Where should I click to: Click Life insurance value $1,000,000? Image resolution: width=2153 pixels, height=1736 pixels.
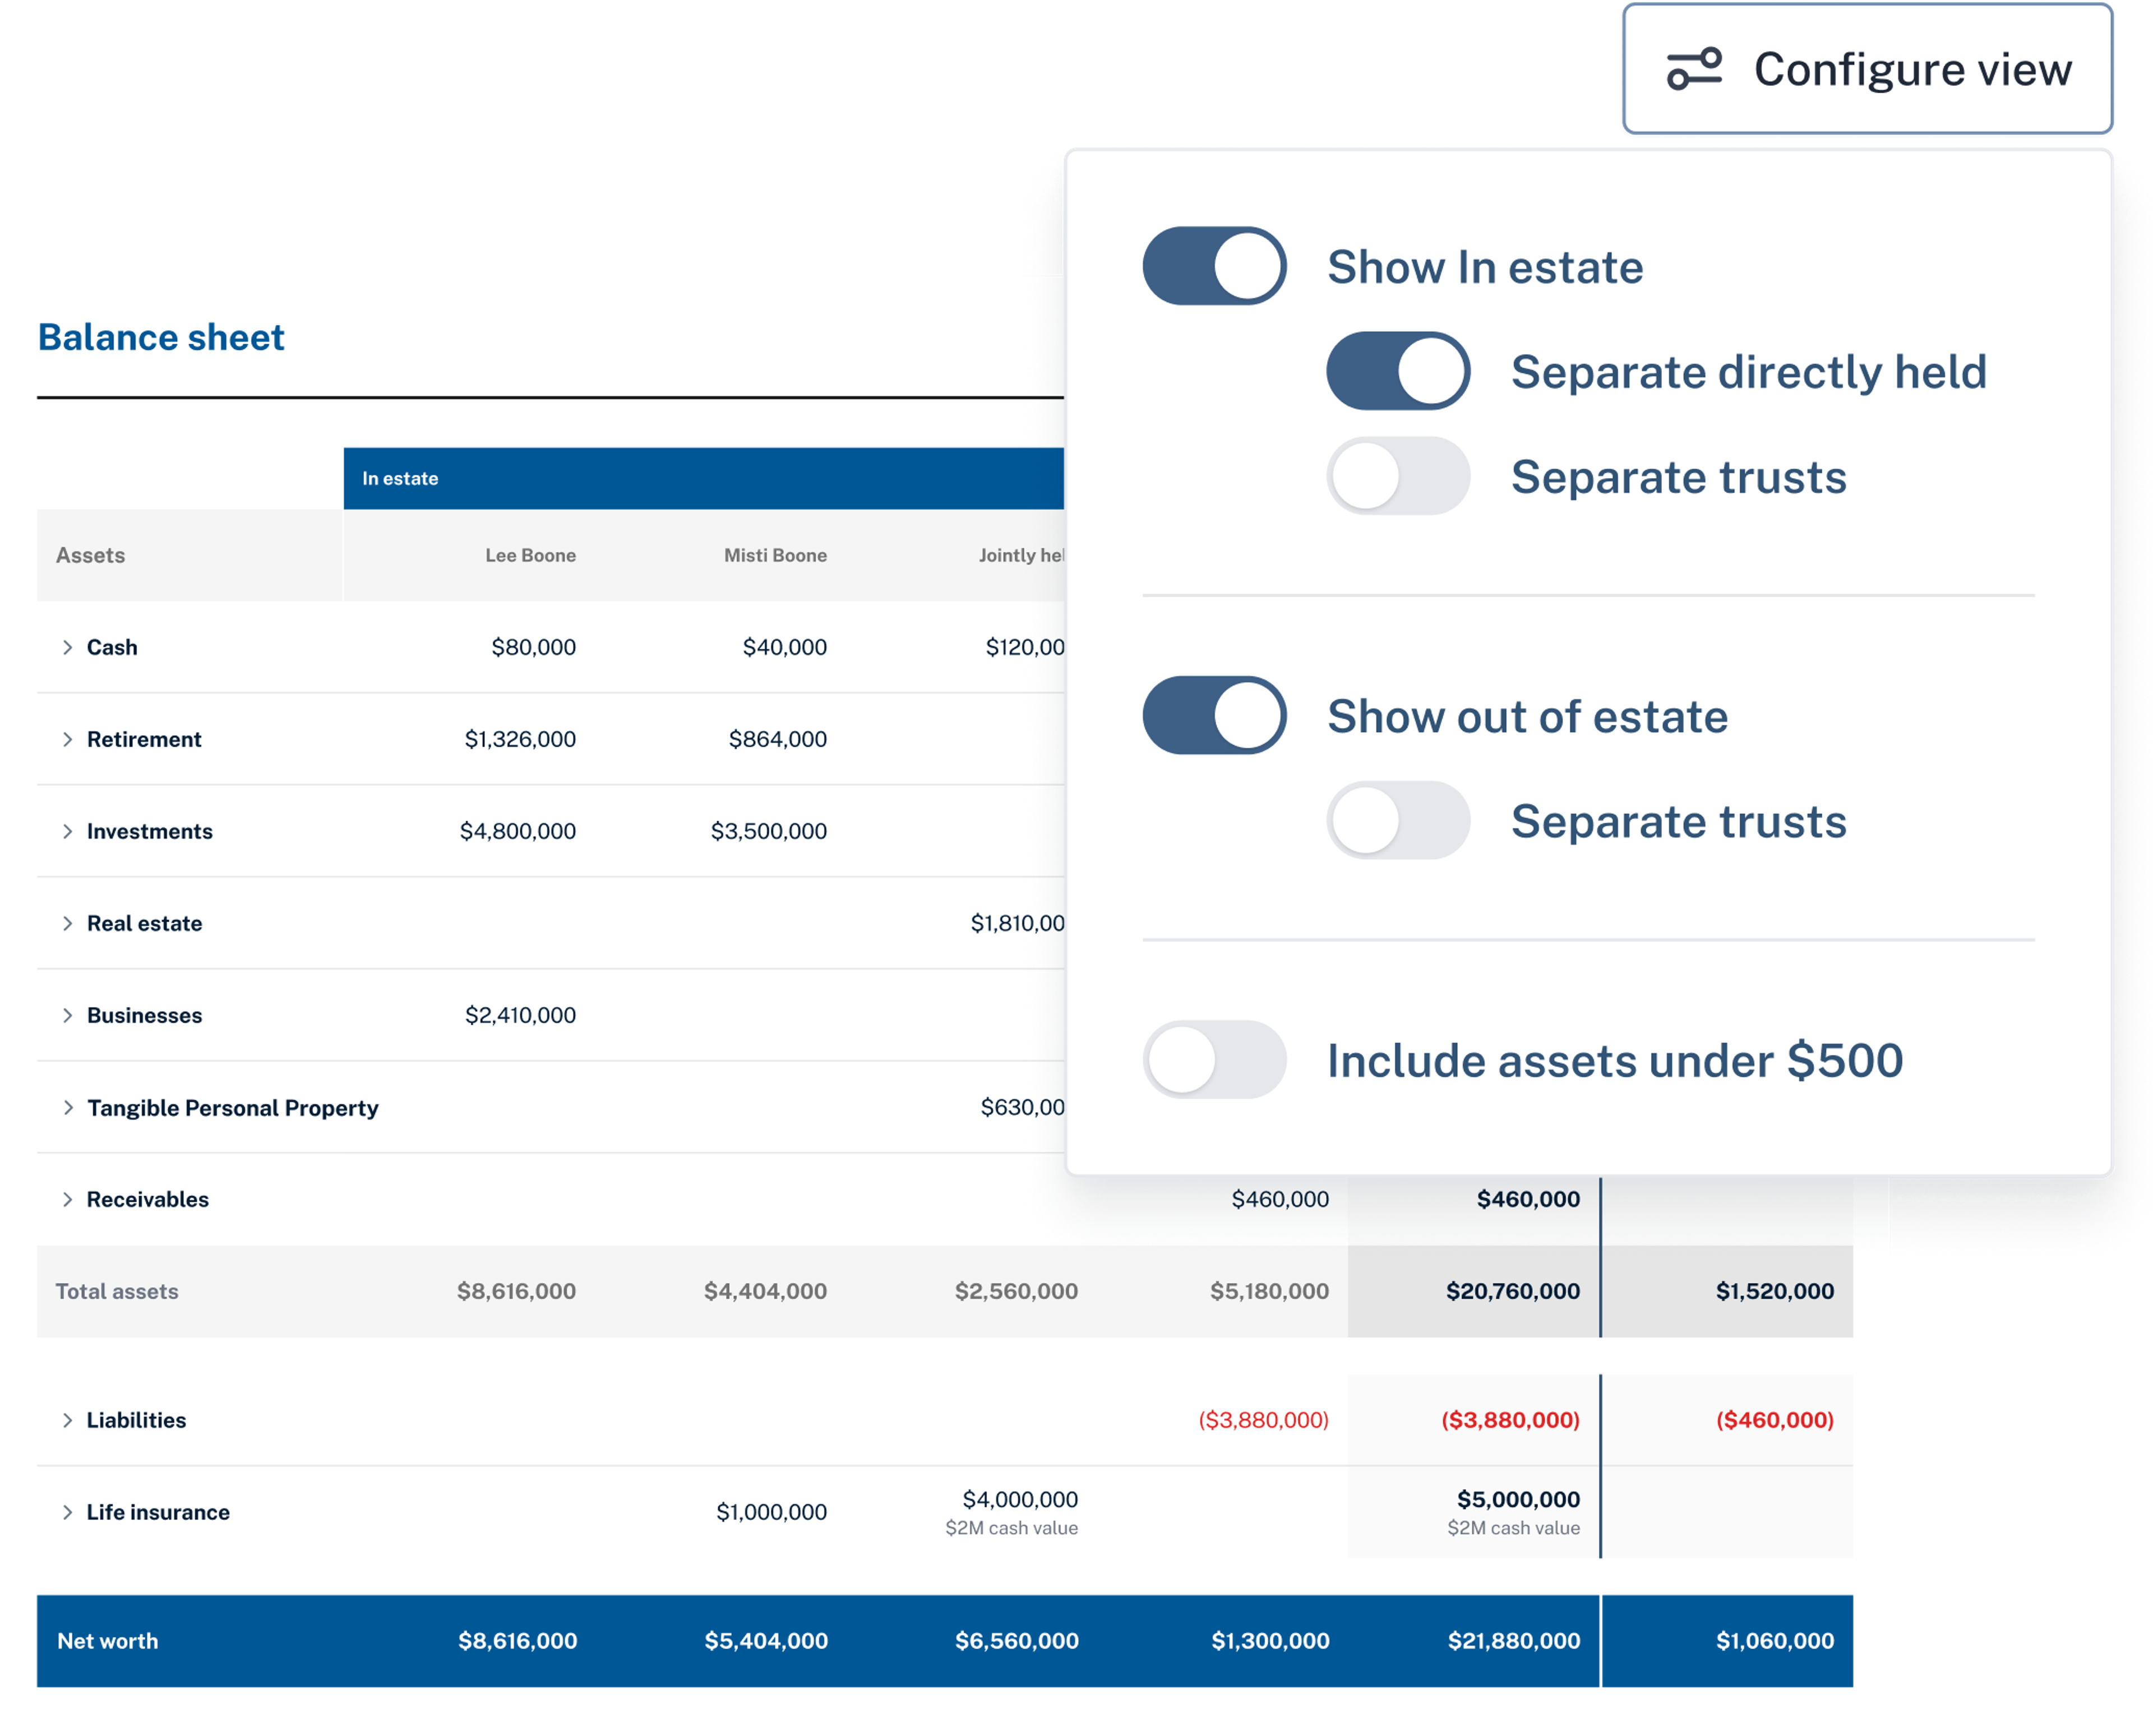click(x=771, y=1512)
